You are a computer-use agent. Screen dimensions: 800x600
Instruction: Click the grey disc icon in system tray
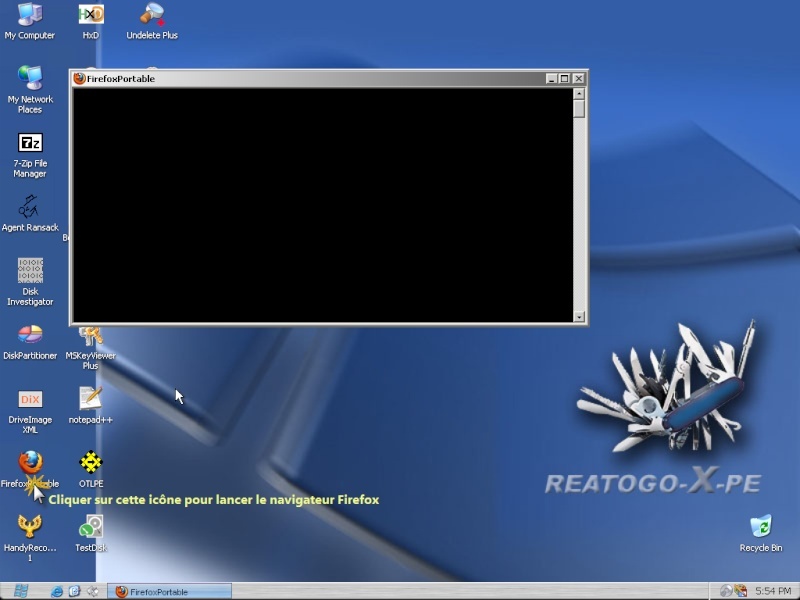point(726,591)
